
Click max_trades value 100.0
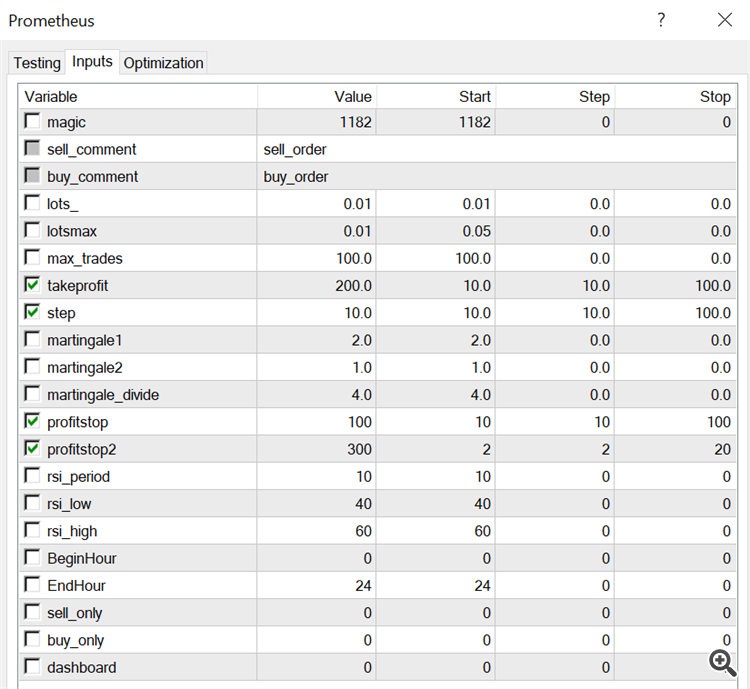(353, 259)
